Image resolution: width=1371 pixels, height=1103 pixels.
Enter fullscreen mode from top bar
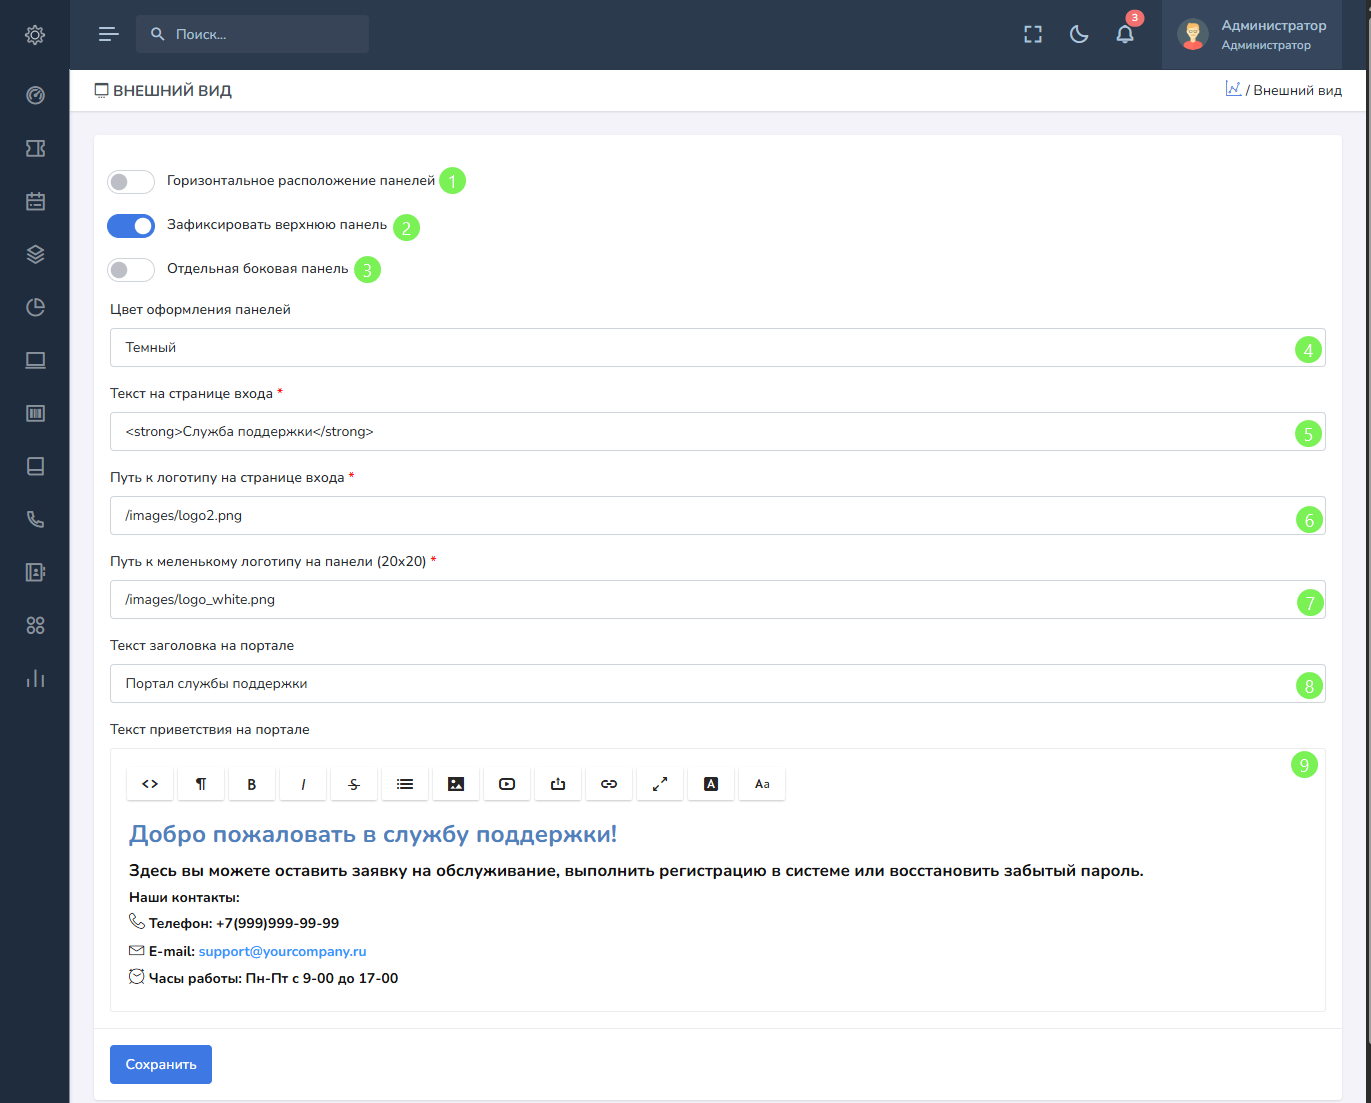(1033, 35)
